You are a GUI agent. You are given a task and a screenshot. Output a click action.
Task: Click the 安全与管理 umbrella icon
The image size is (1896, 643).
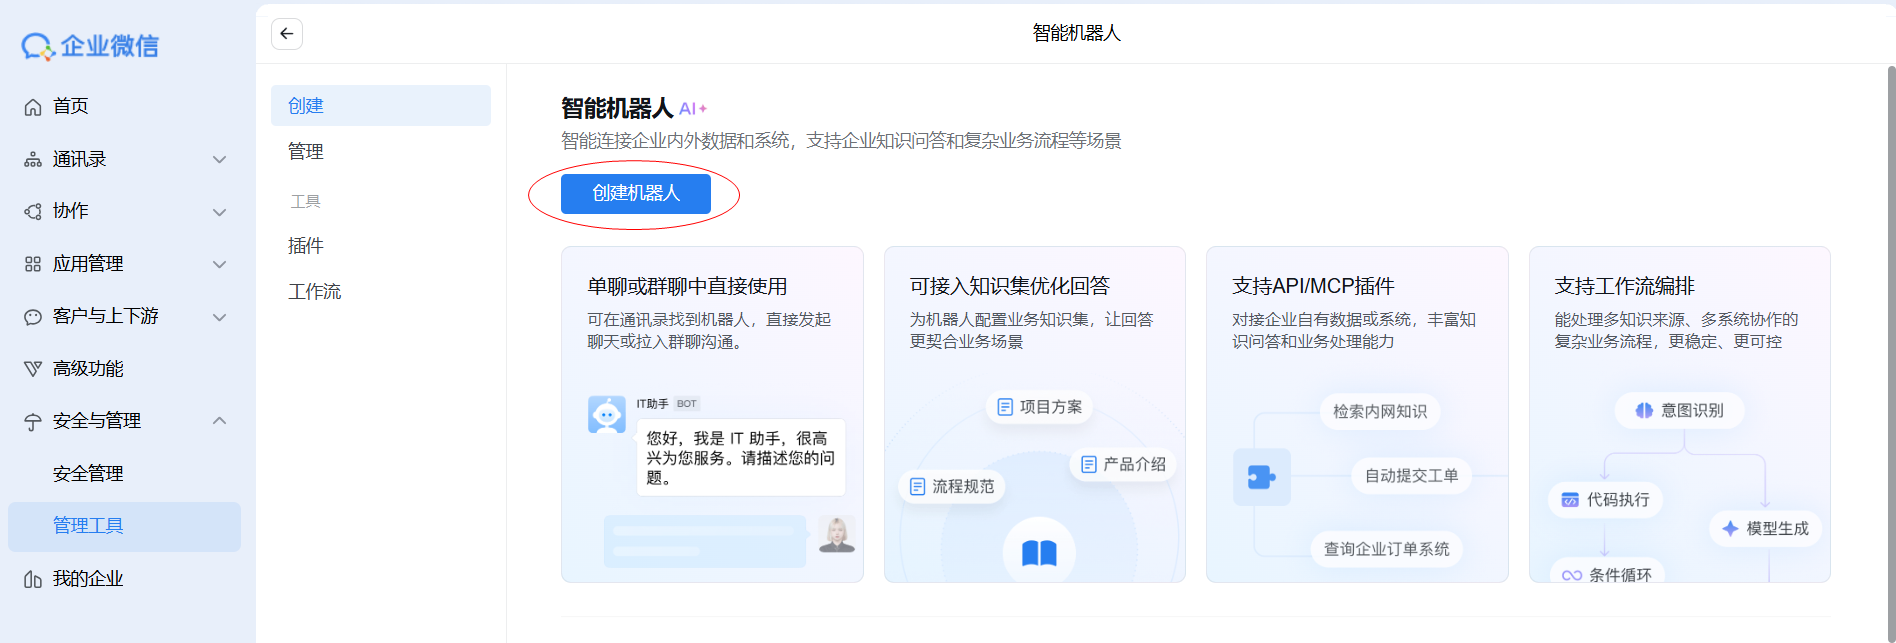pos(33,422)
